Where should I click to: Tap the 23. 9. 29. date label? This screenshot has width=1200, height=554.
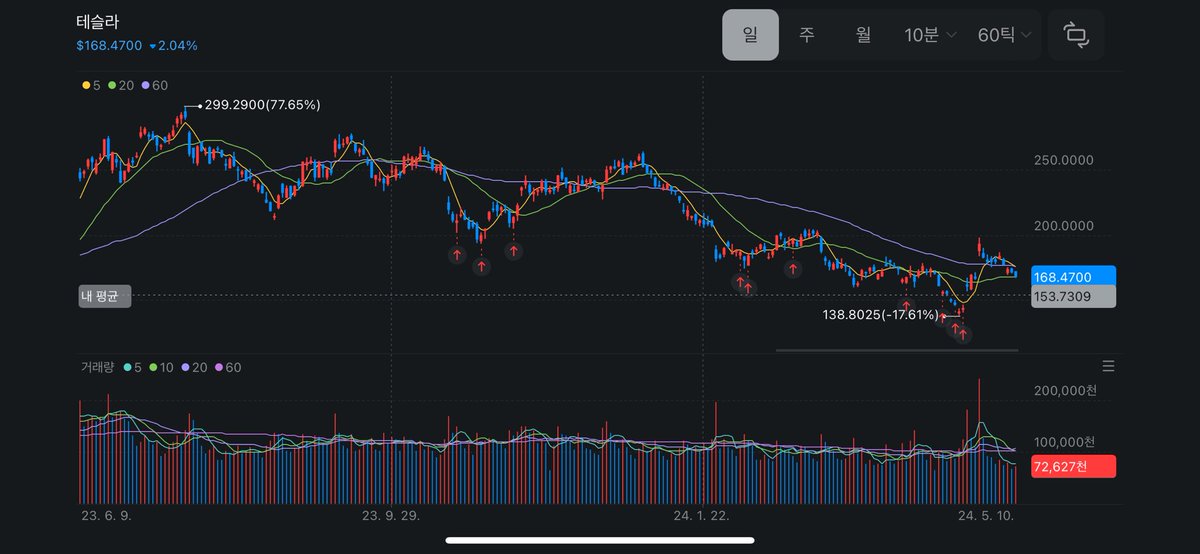(390, 516)
